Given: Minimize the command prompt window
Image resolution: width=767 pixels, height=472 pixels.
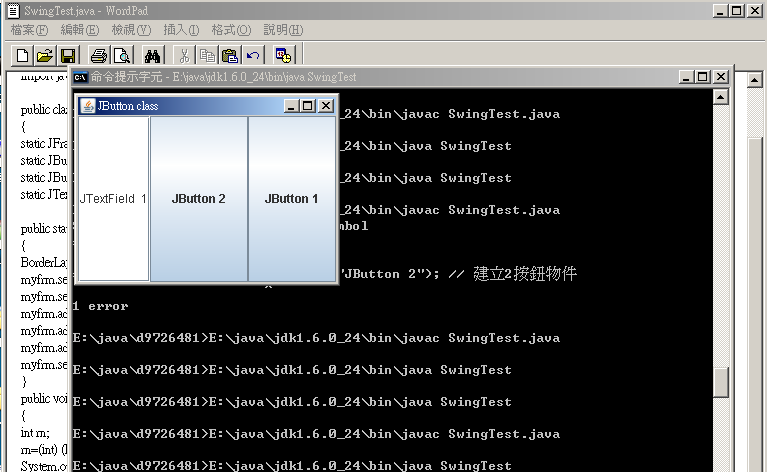Looking at the screenshot, I should click(686, 77).
